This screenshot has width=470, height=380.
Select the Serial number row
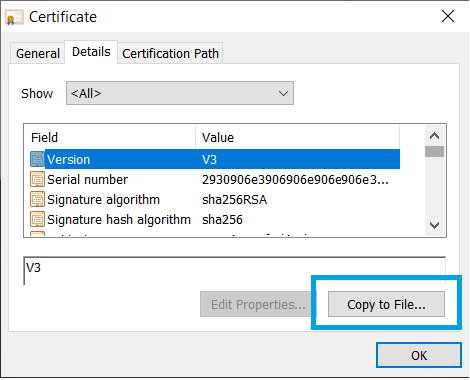tap(215, 179)
